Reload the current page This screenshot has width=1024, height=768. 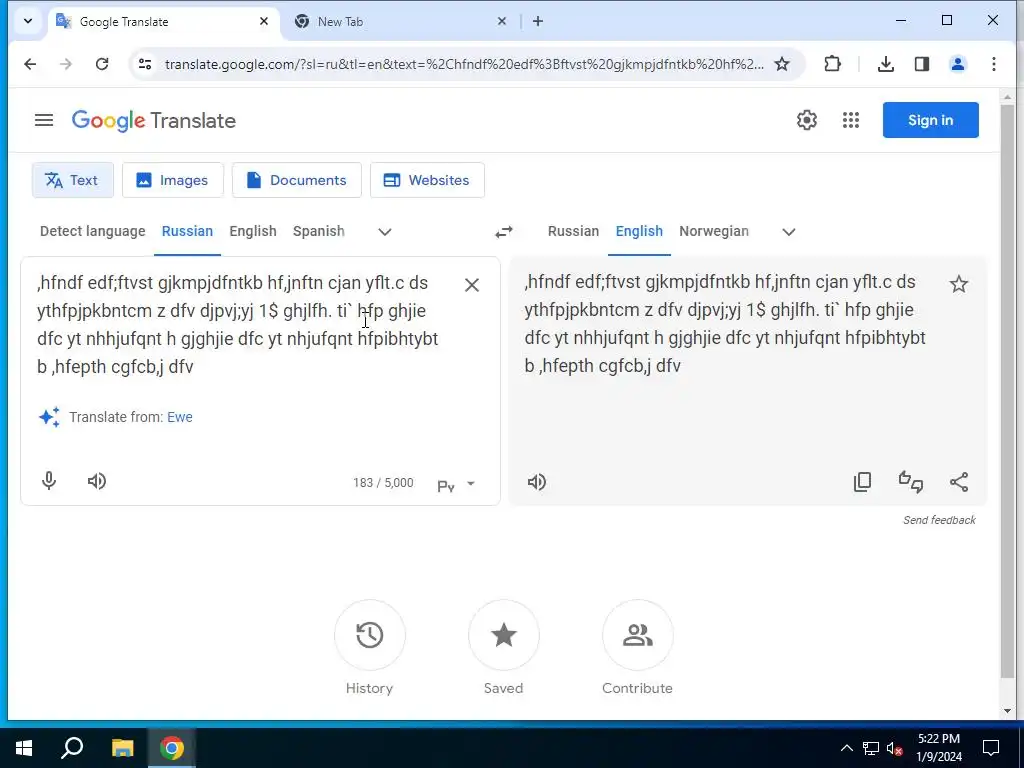click(102, 64)
